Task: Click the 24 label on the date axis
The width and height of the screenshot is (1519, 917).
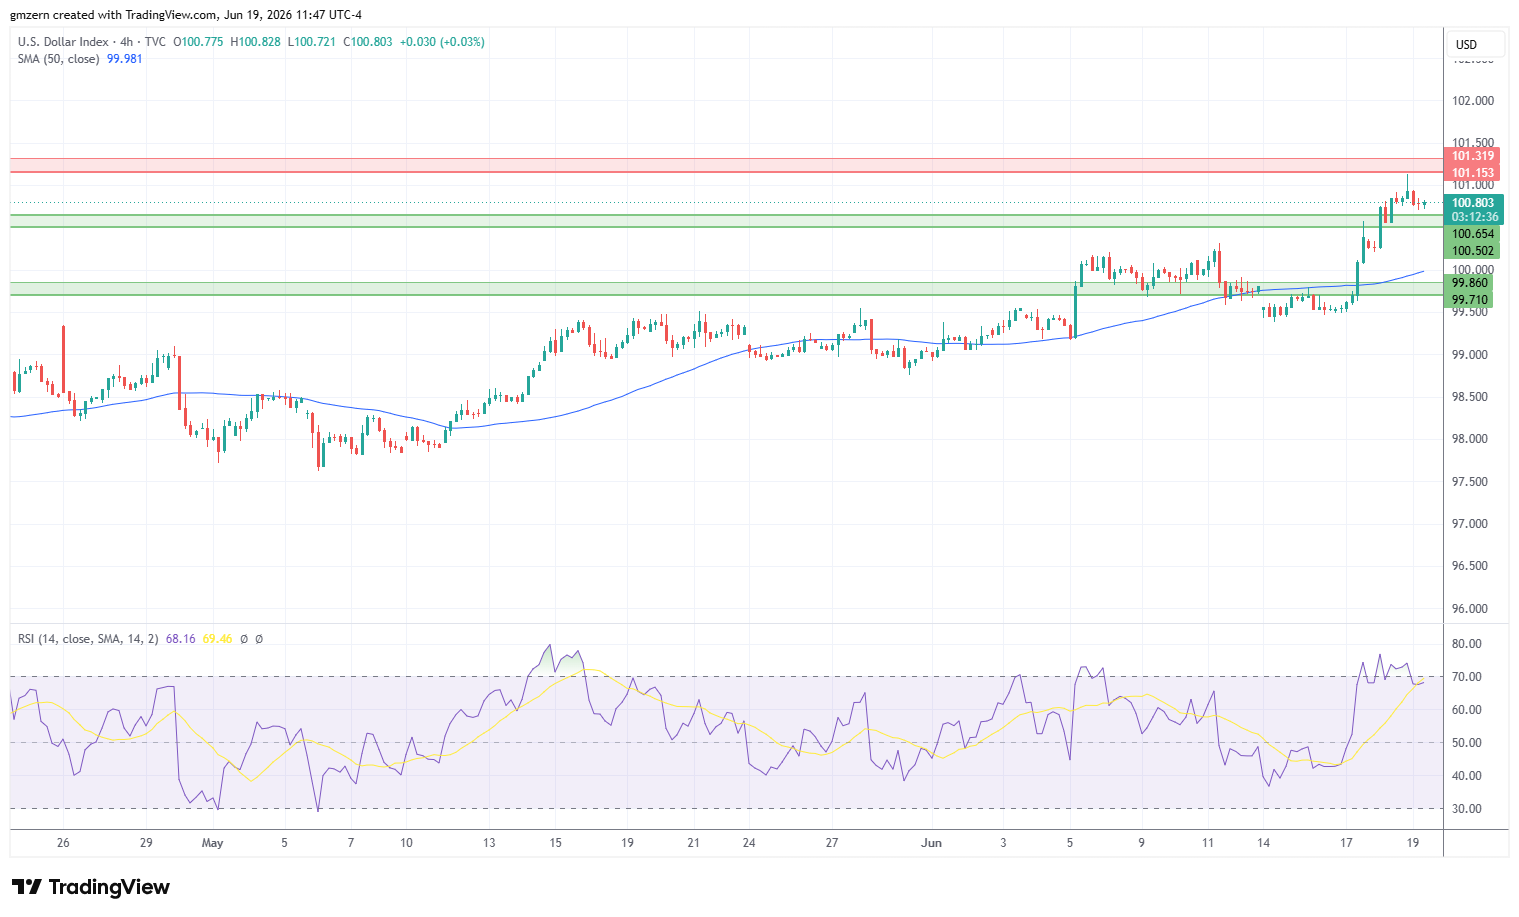Action: pos(749,843)
